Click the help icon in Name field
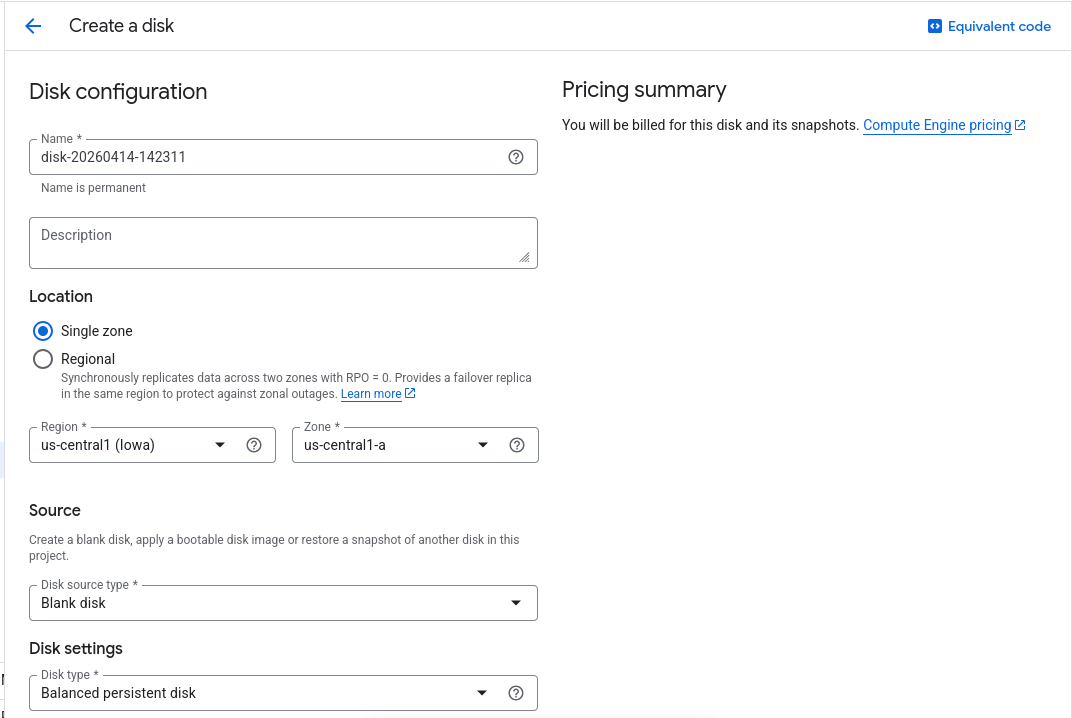This screenshot has height=718, width=1072. pos(516,157)
